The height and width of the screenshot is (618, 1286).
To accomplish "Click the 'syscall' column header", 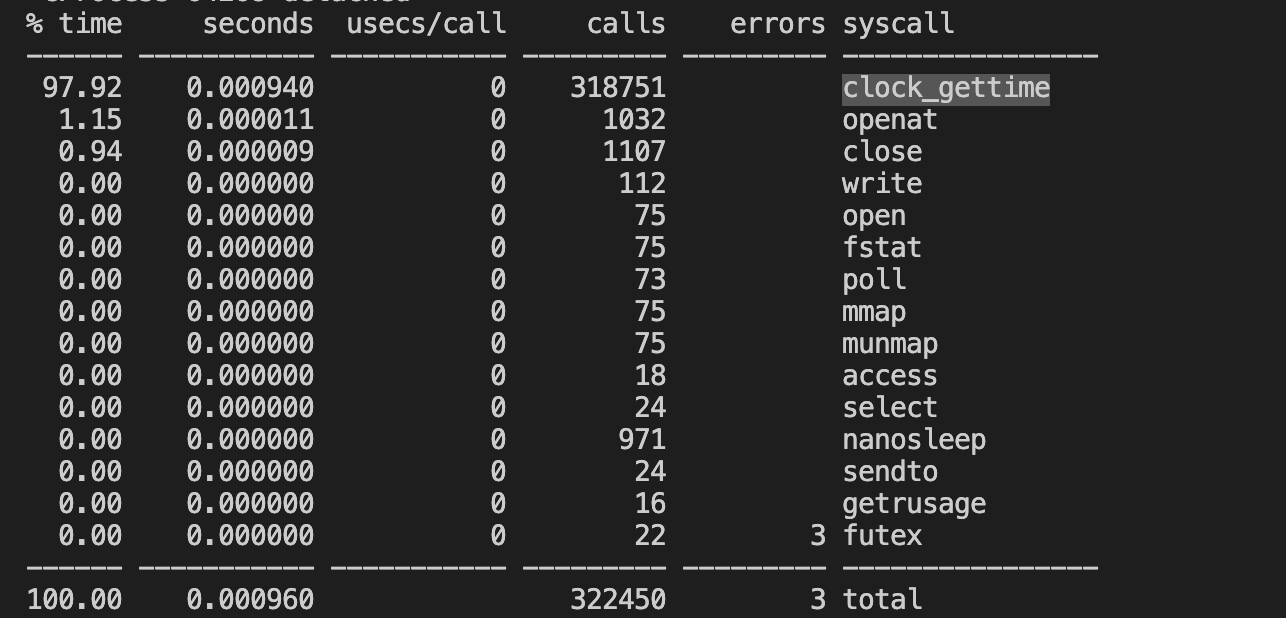I will click(x=898, y=24).
